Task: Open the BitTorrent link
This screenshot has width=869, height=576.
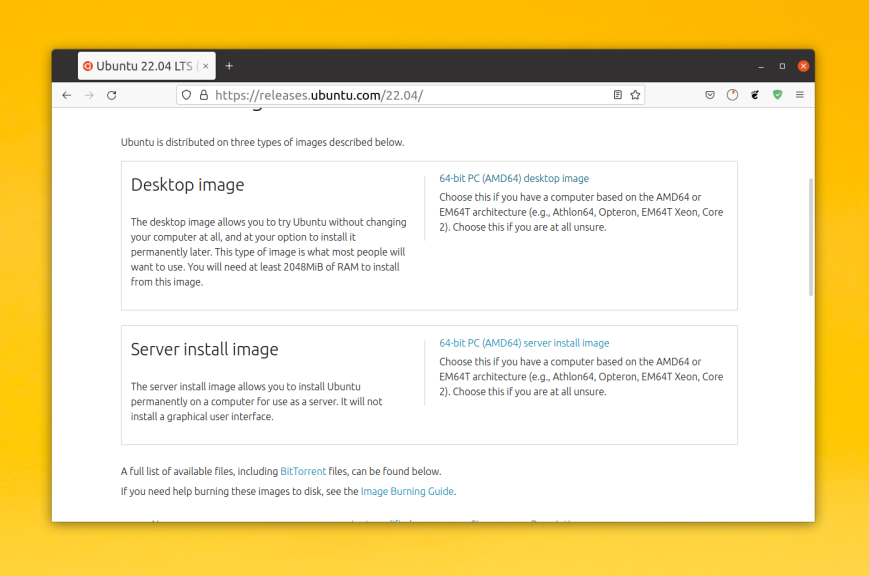Action: pyautogui.click(x=303, y=471)
